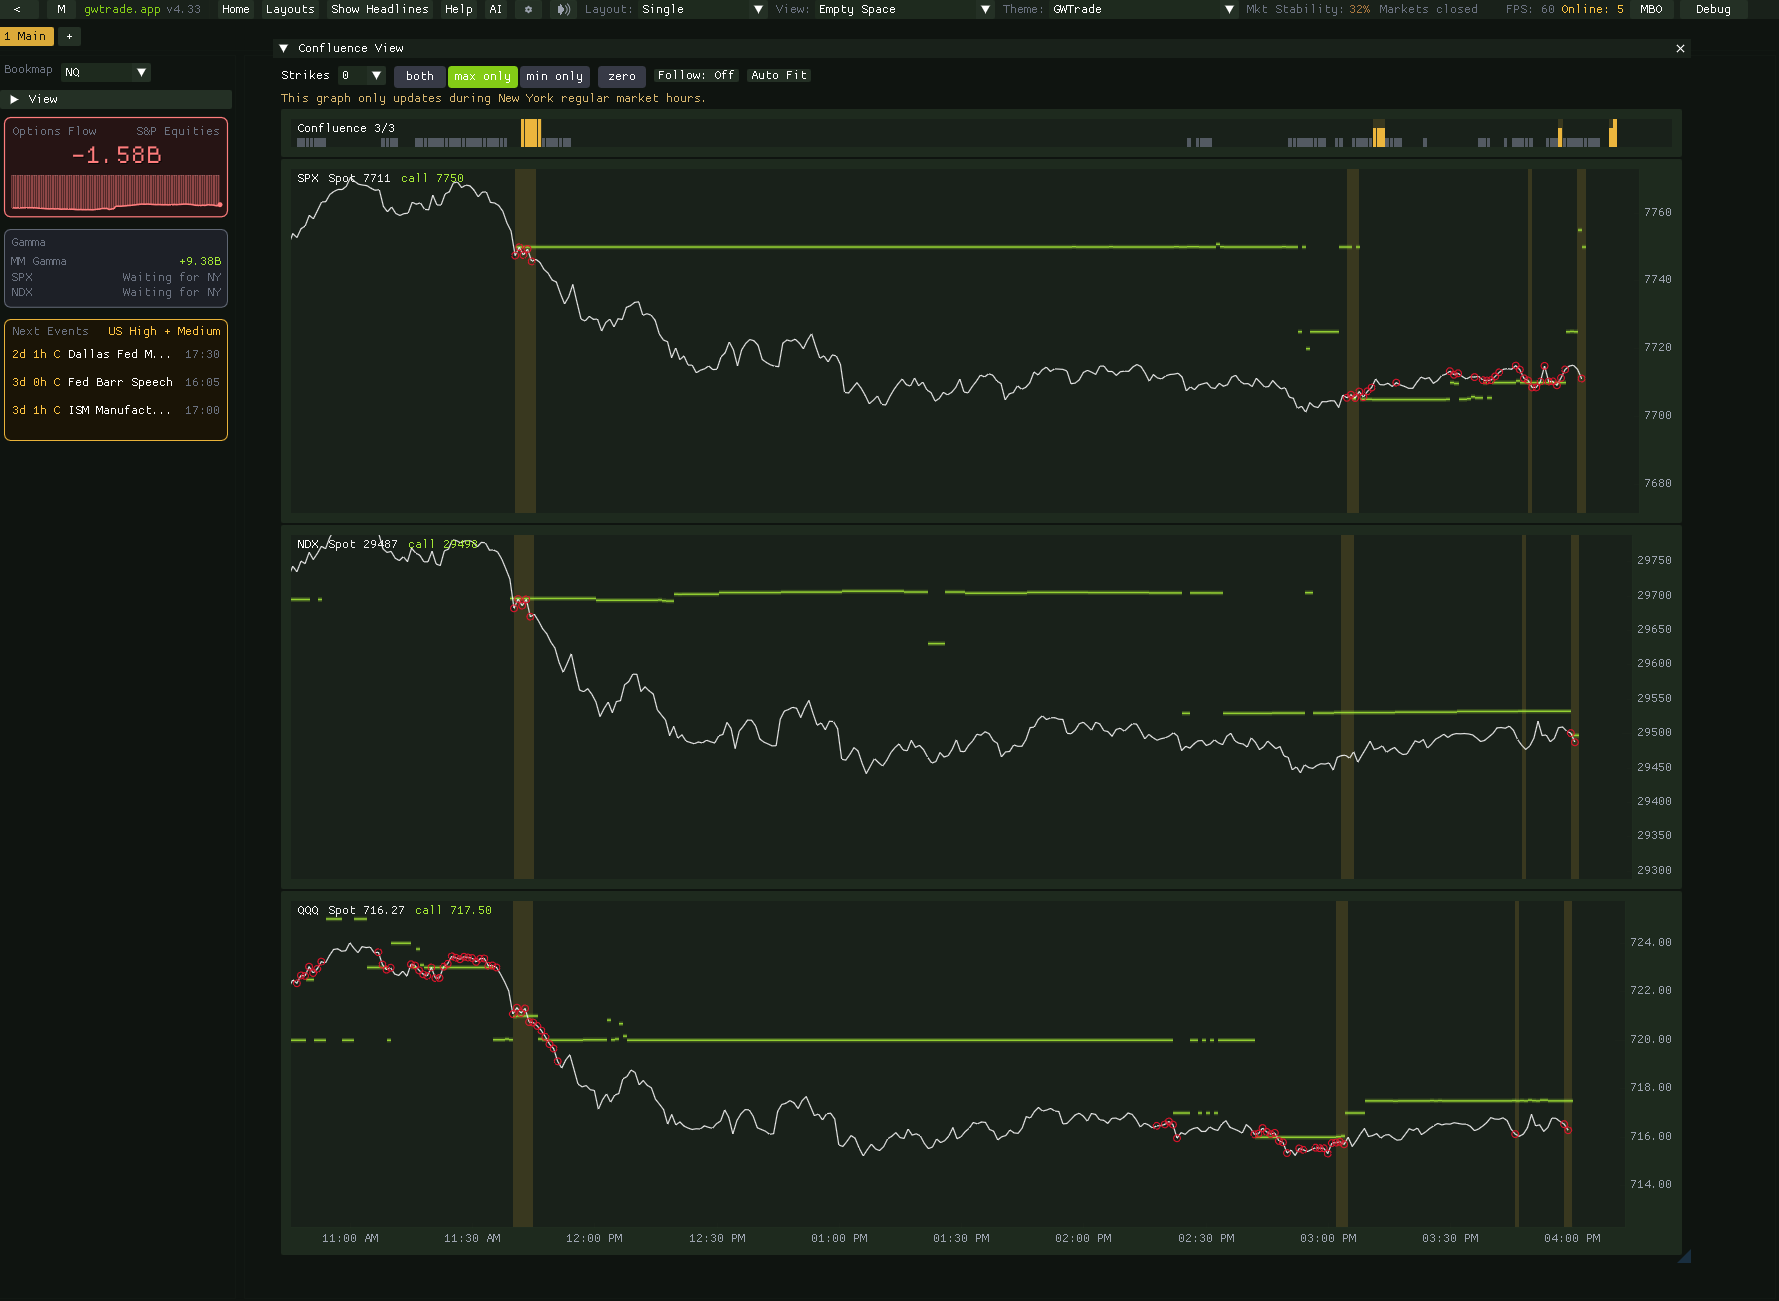Image resolution: width=1779 pixels, height=1301 pixels.
Task: Collapse the Confluence View header triangle
Action: (x=284, y=48)
